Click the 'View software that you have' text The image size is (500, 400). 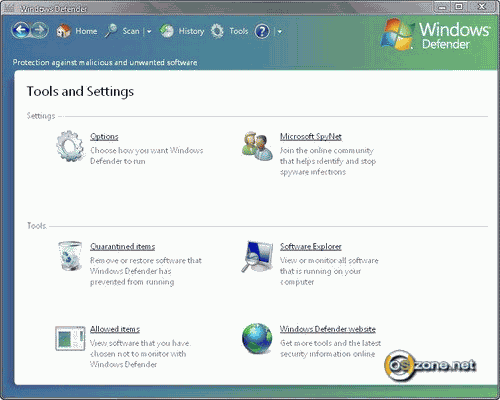140,343
